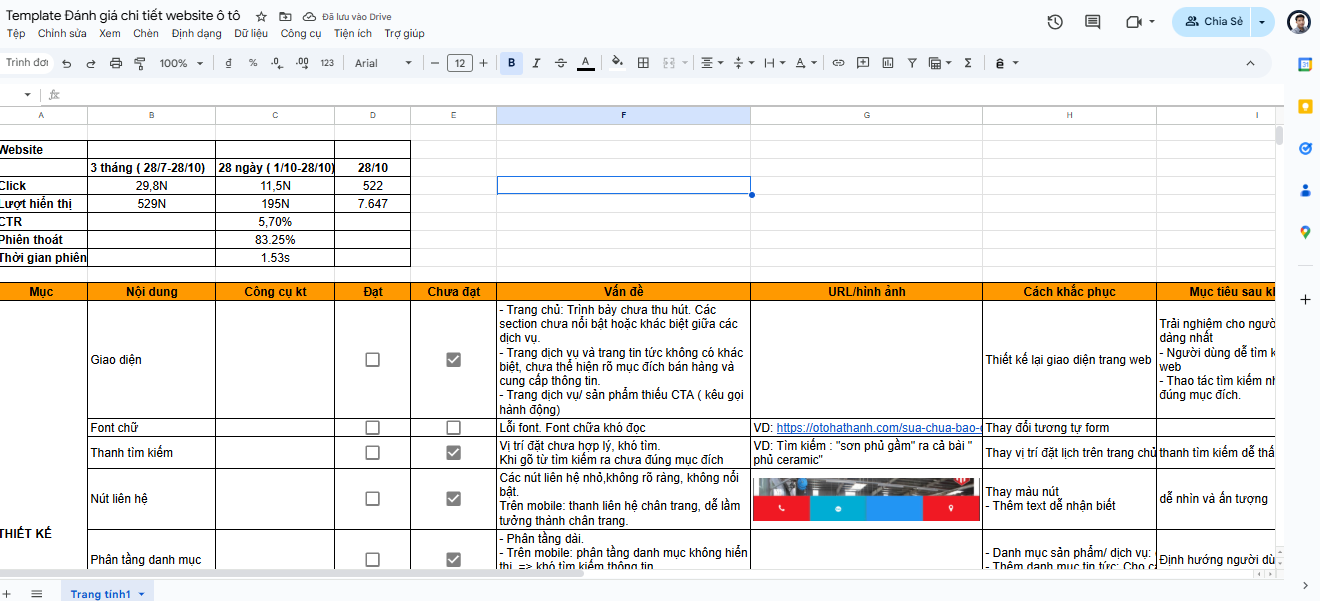This screenshot has height=601, width=1320.
Task: Open the comments panel icon
Action: (x=1092, y=22)
